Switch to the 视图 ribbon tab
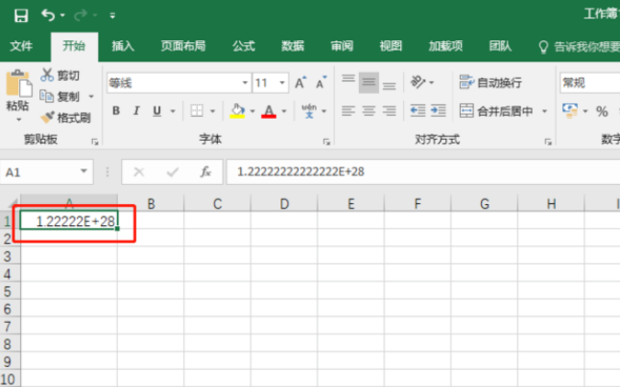Image resolution: width=620 pixels, height=387 pixels. click(391, 46)
